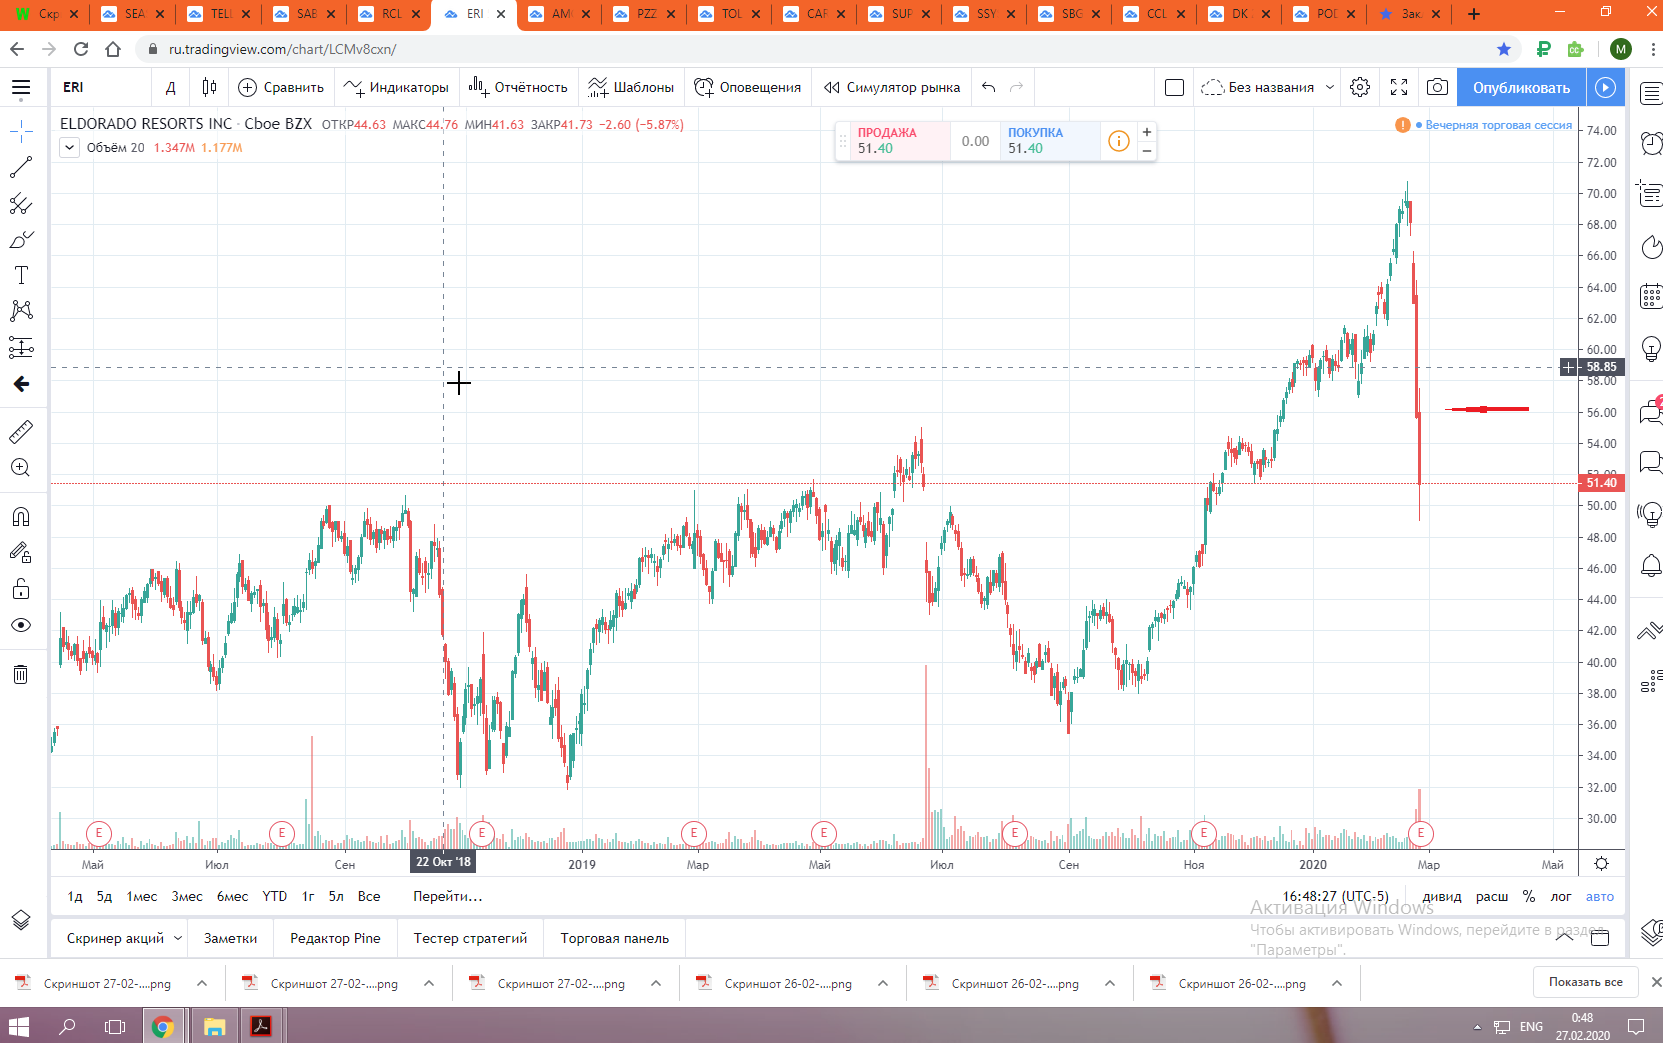Click the browser address bar URL
1663x1043 pixels.
(283, 49)
